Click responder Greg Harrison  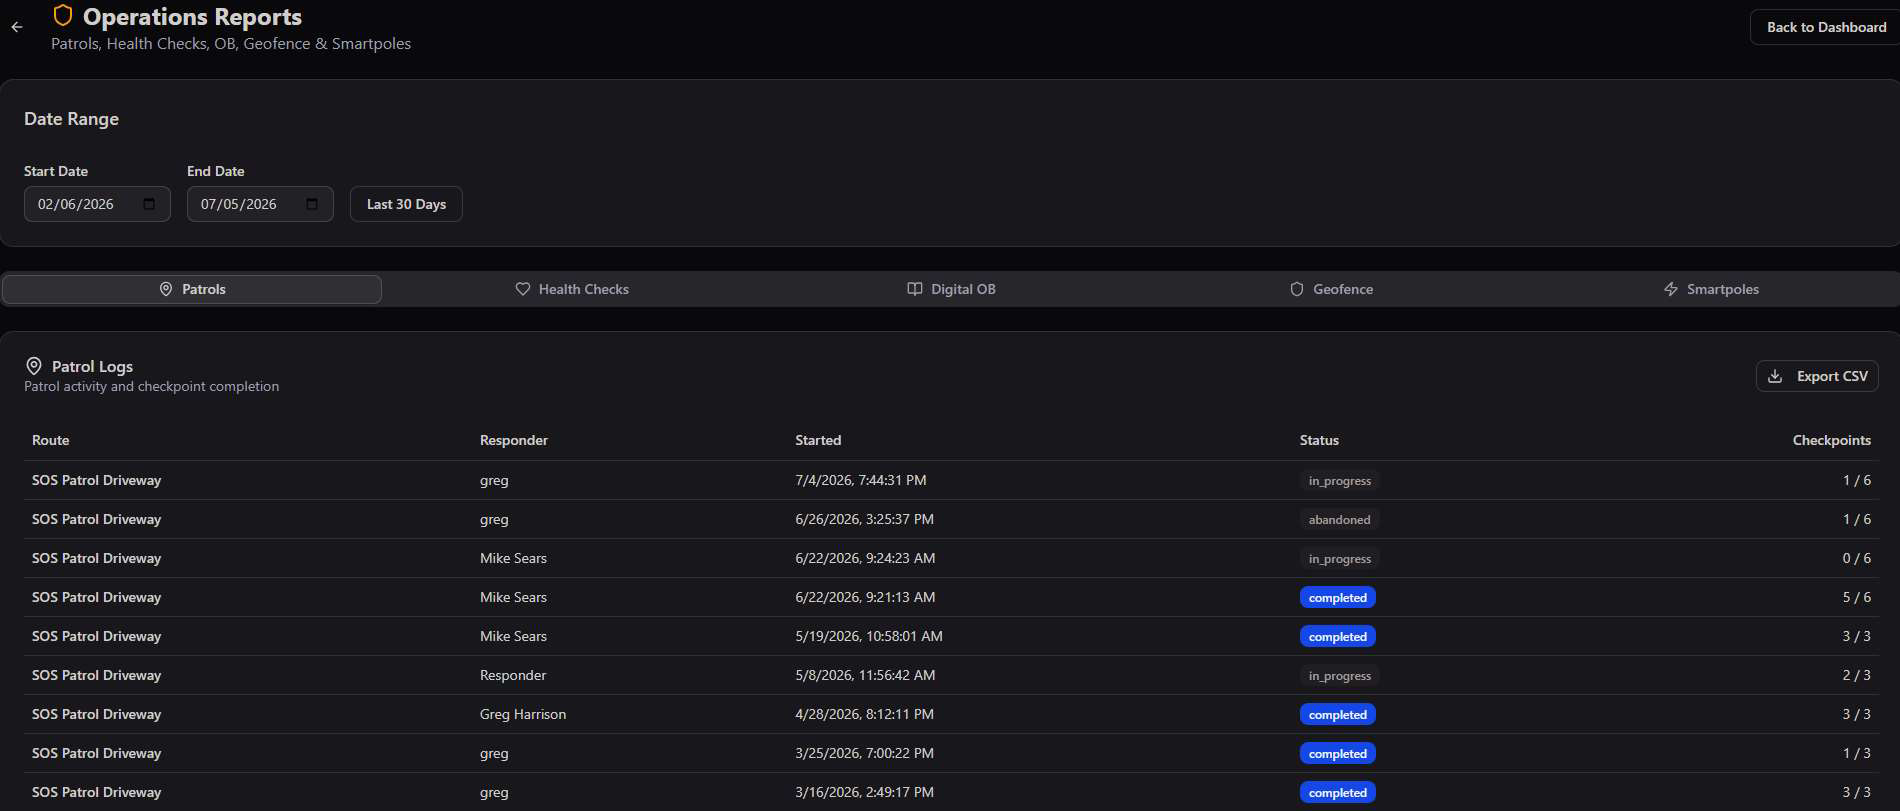pyautogui.click(x=523, y=714)
